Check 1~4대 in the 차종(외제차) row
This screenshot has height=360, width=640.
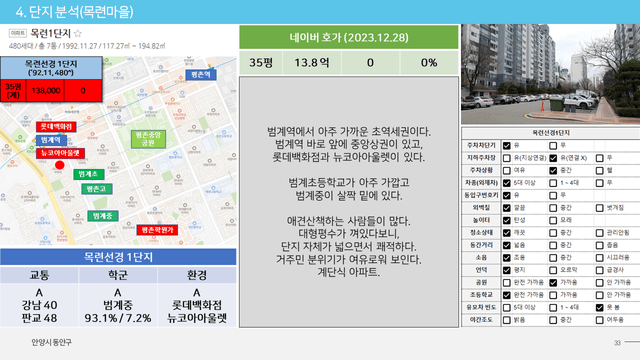point(553,183)
